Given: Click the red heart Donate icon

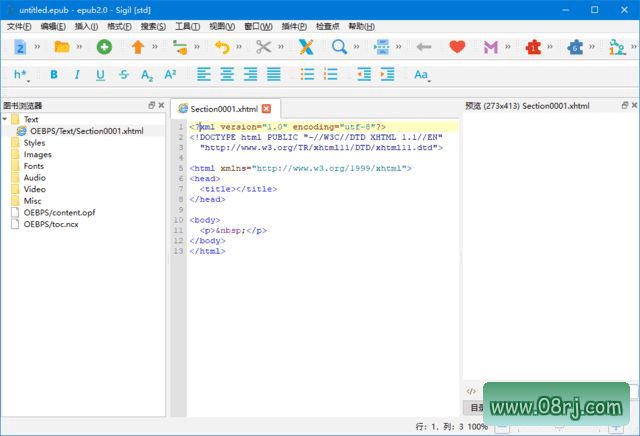Looking at the screenshot, I should tap(457, 46).
